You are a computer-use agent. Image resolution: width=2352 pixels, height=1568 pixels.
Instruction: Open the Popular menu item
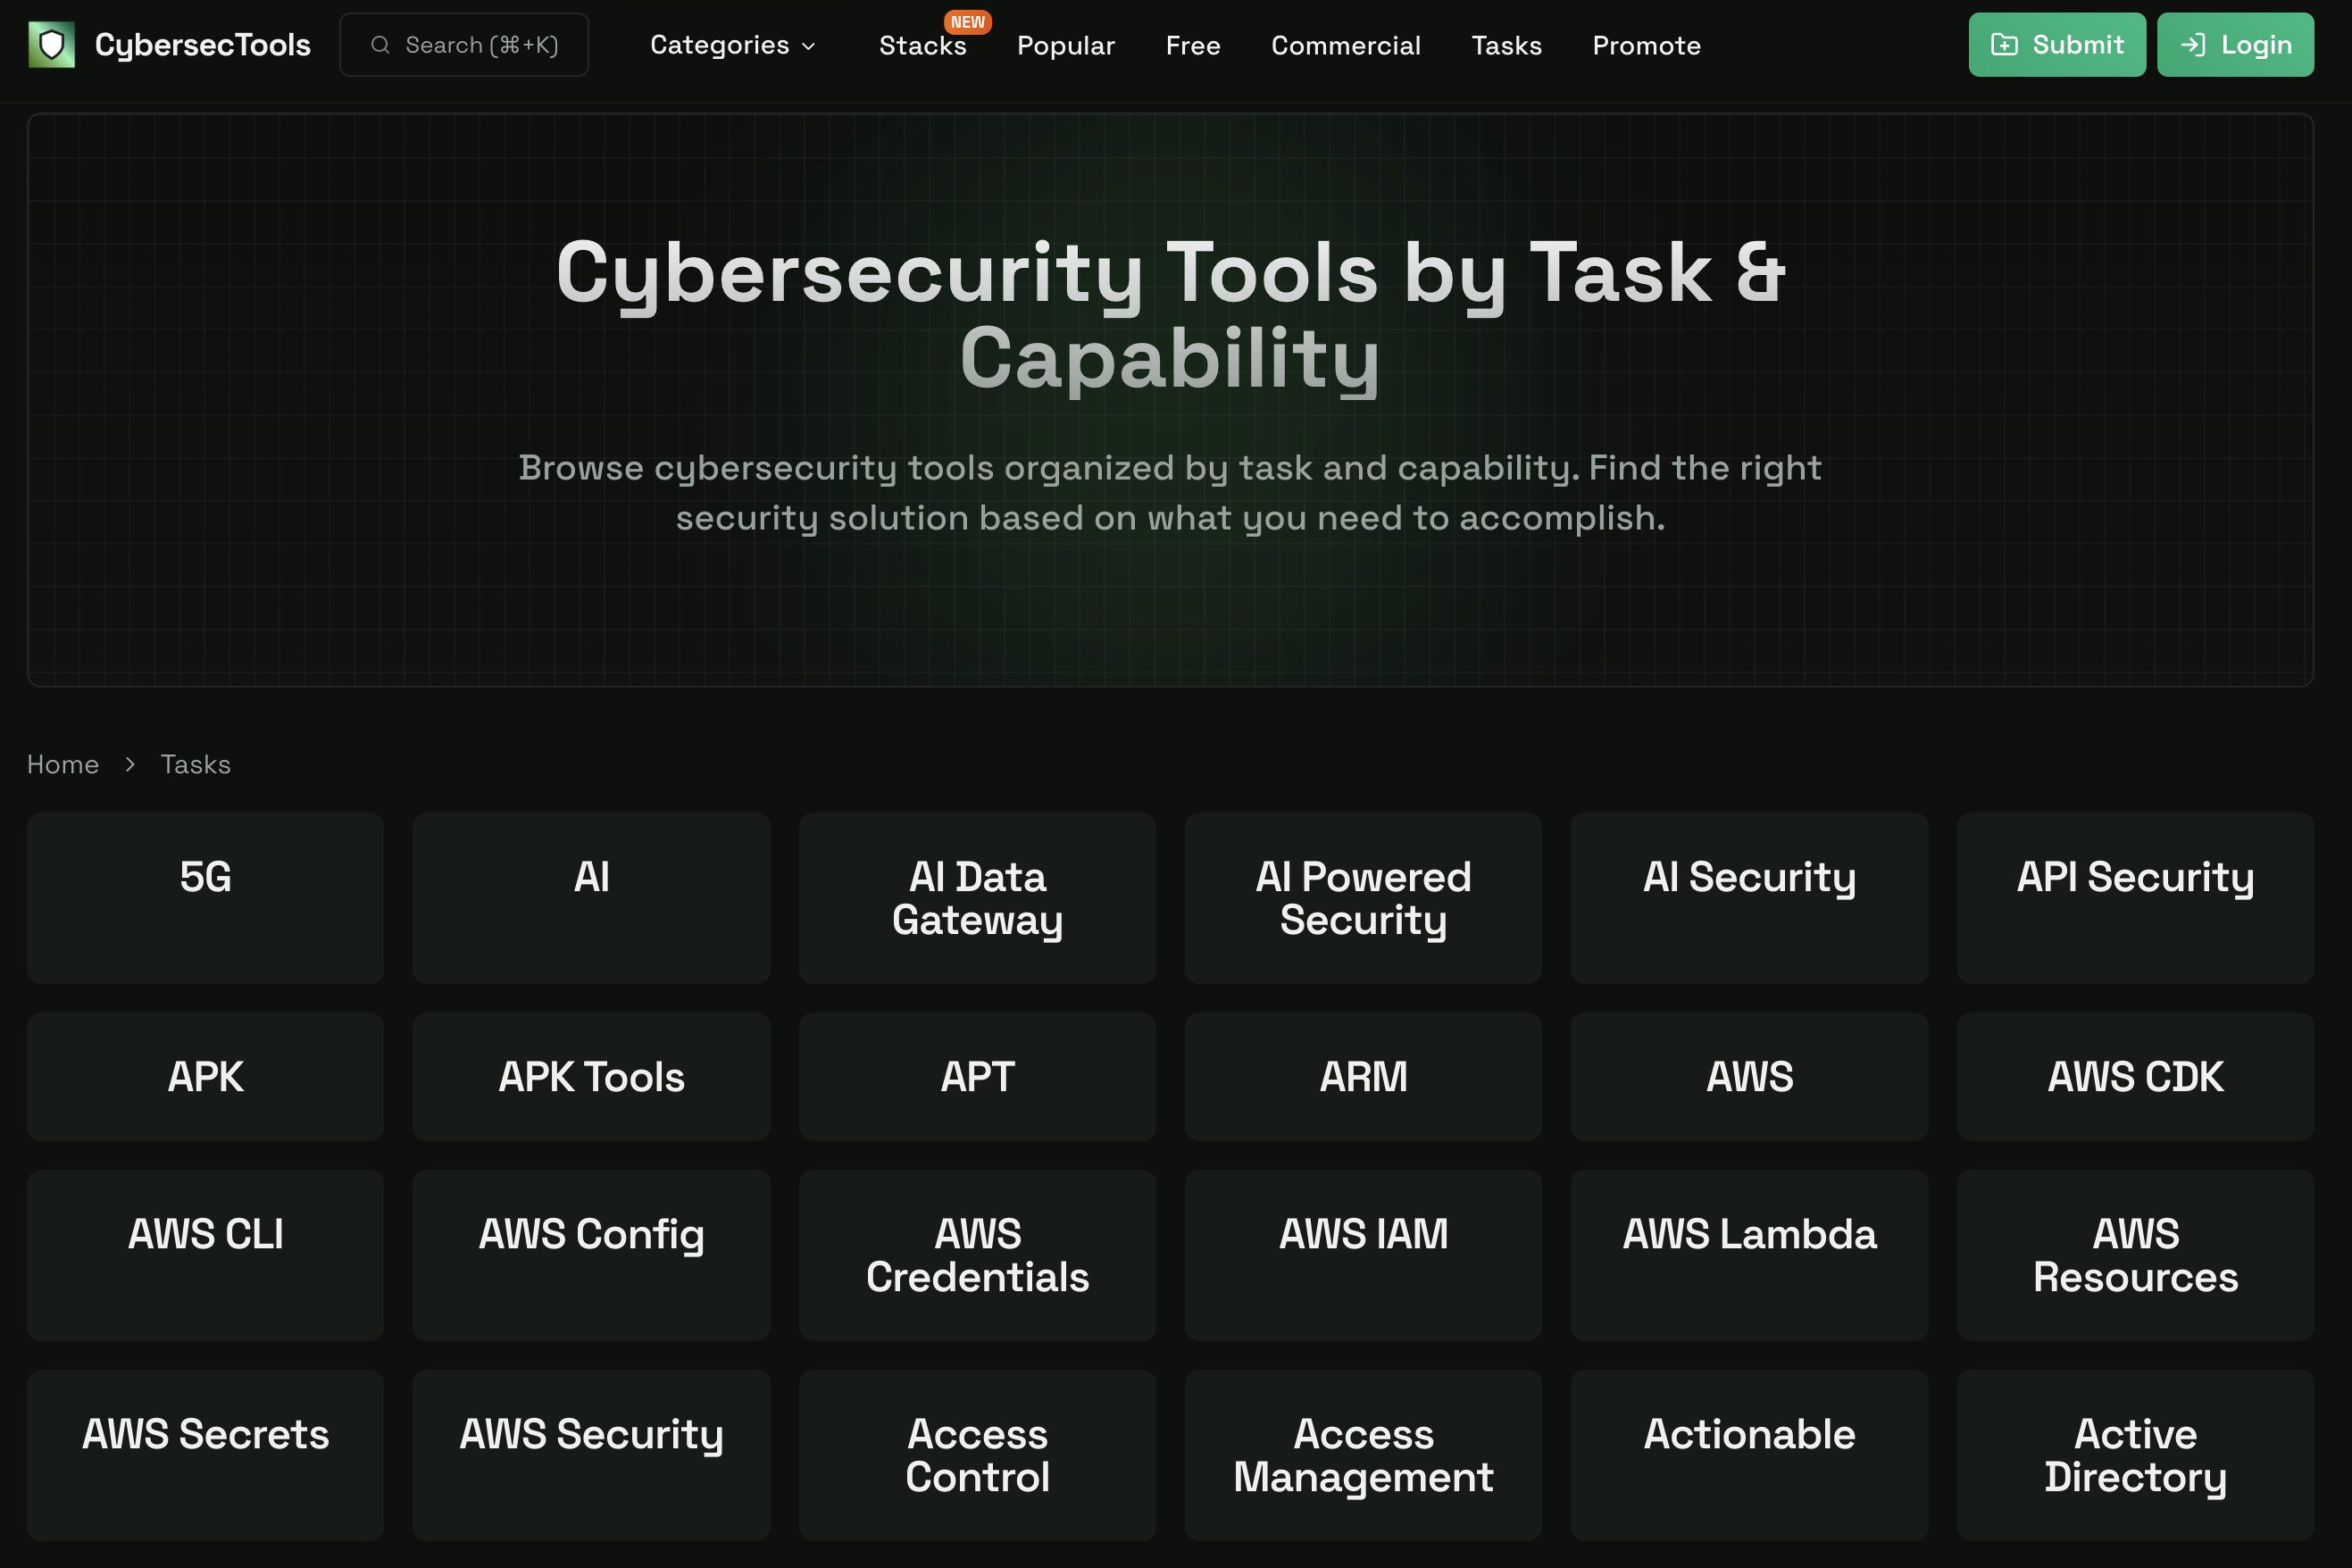[1065, 45]
